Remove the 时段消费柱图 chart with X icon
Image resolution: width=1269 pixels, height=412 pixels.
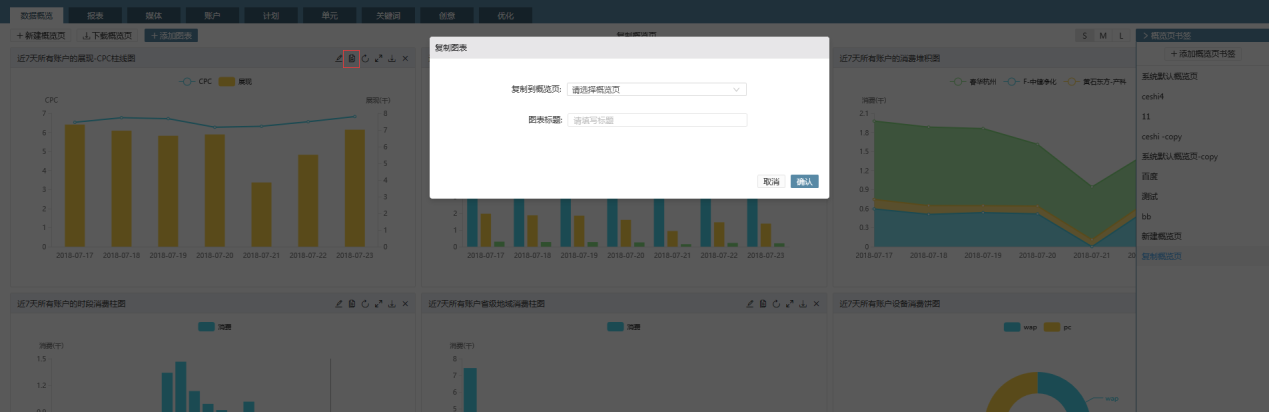coord(405,303)
